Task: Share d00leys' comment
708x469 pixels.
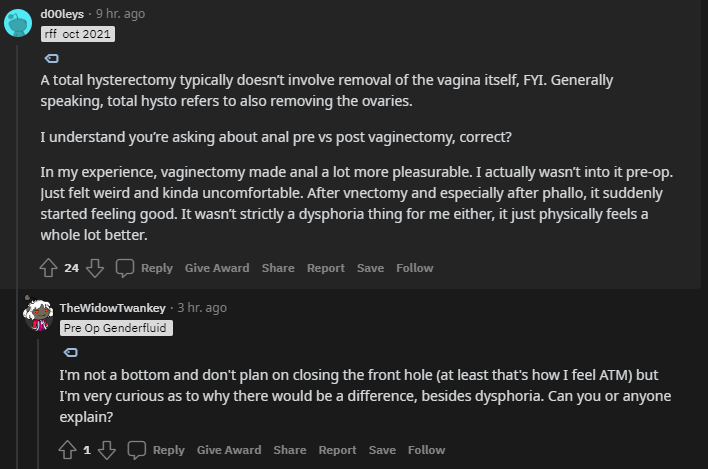Action: 278,268
